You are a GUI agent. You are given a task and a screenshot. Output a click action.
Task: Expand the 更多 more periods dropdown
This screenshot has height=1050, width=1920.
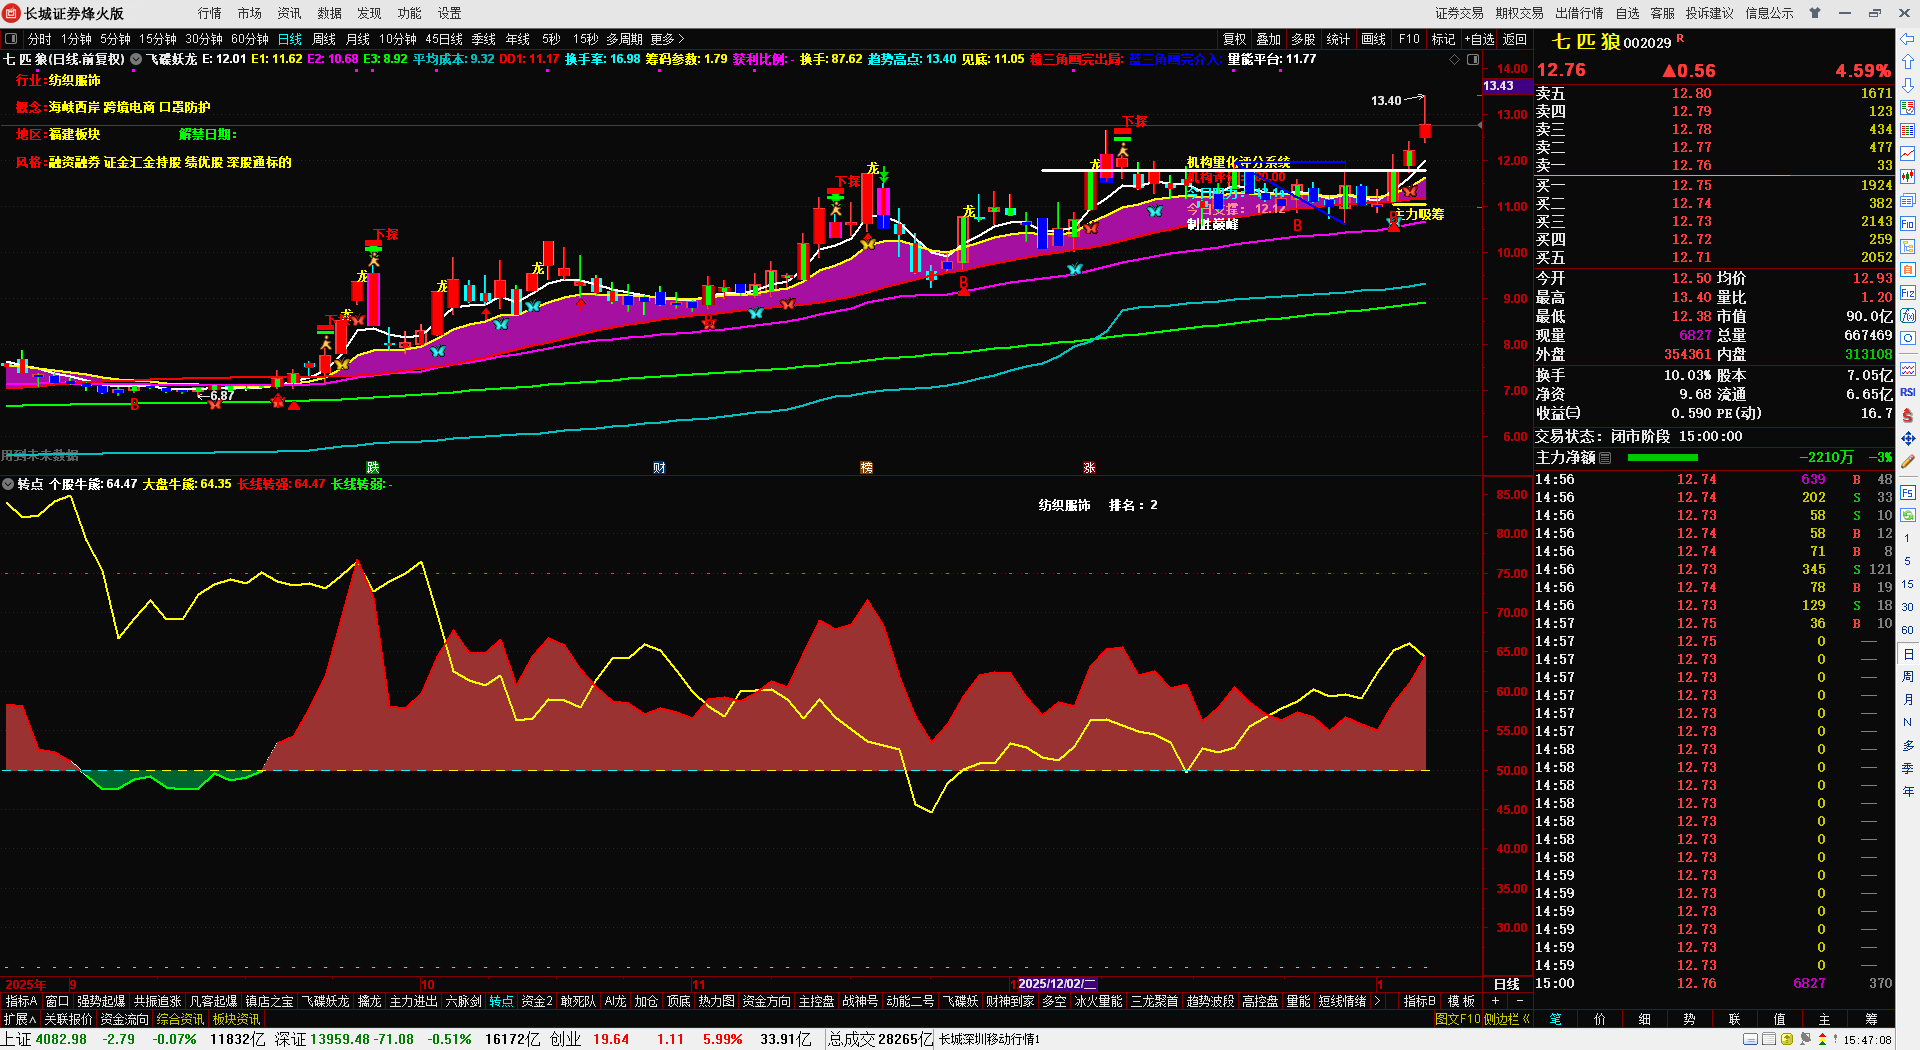click(667, 39)
